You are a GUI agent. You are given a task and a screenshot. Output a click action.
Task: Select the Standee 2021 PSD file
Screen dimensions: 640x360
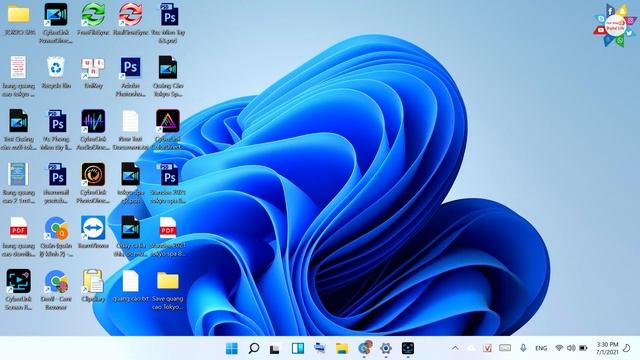coord(169,175)
